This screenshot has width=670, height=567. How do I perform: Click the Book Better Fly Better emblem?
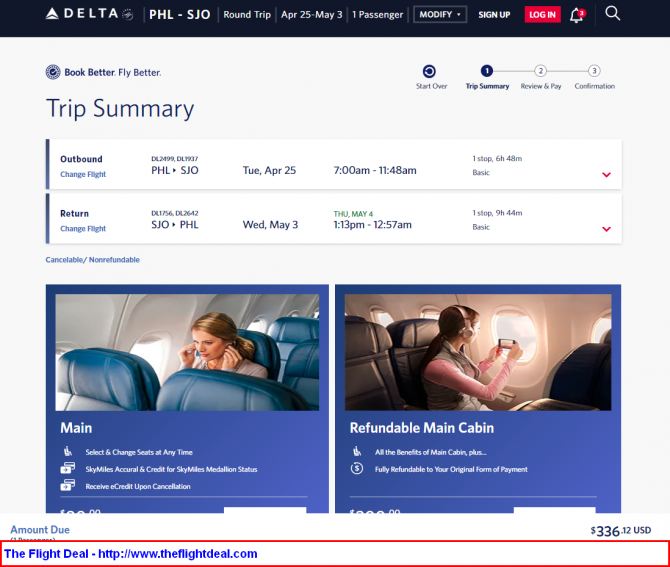(x=53, y=72)
